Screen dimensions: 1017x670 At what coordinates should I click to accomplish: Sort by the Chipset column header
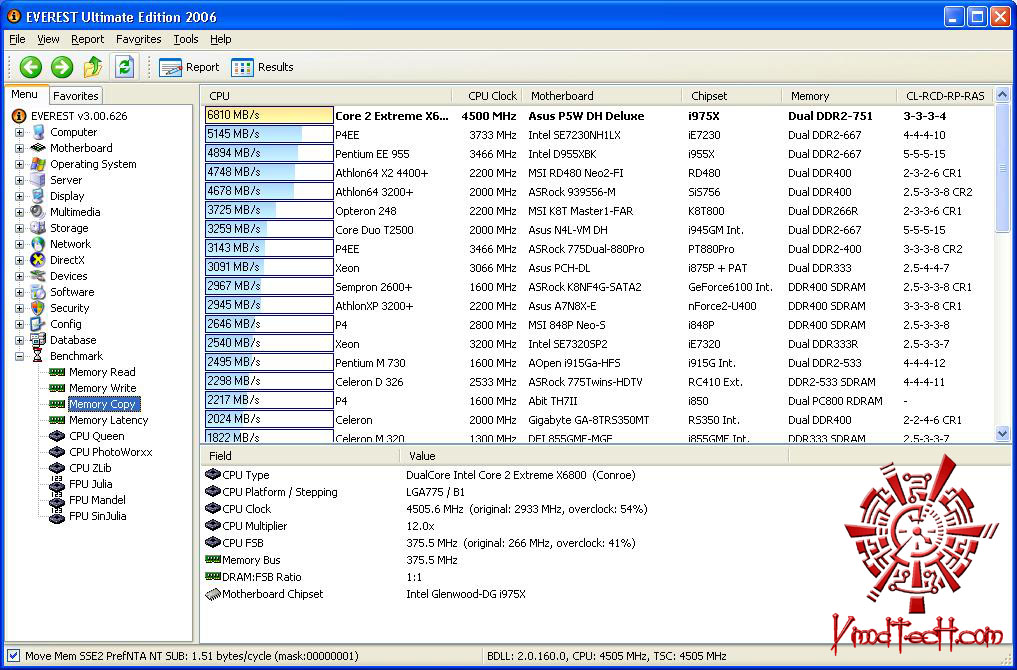coord(732,96)
